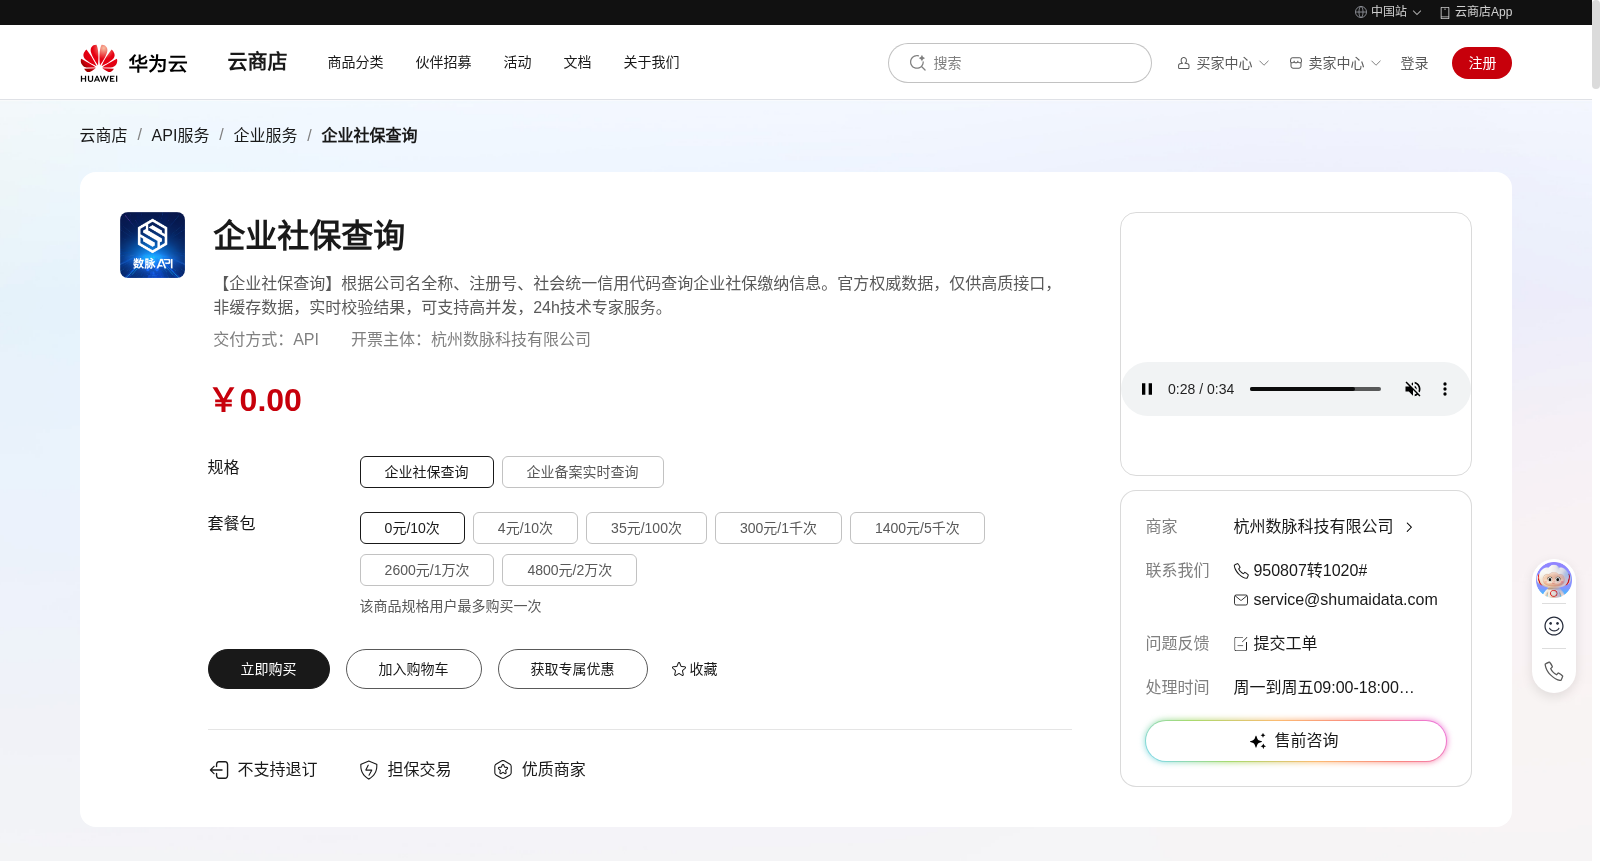Click the 登录 link
This screenshot has height=861, width=1600.
click(x=1414, y=63)
